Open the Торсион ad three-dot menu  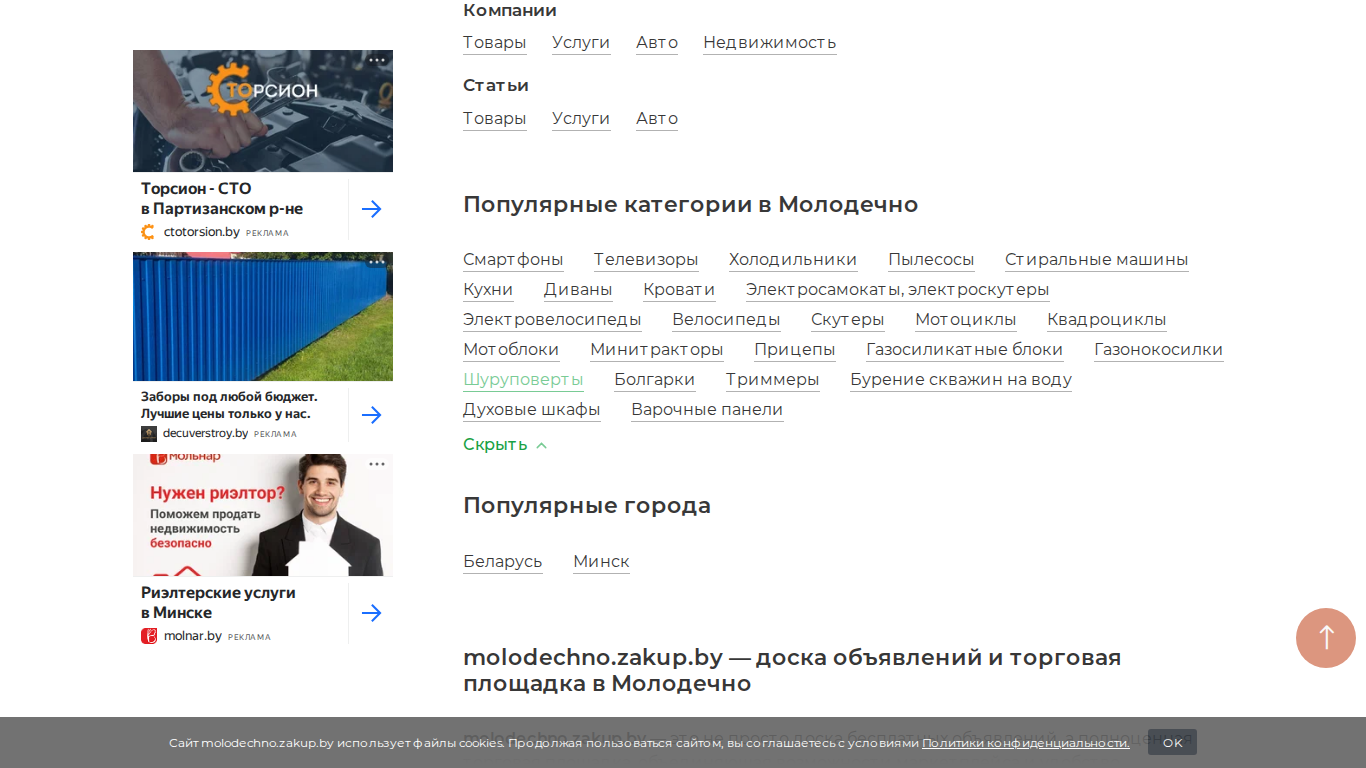pos(376,60)
